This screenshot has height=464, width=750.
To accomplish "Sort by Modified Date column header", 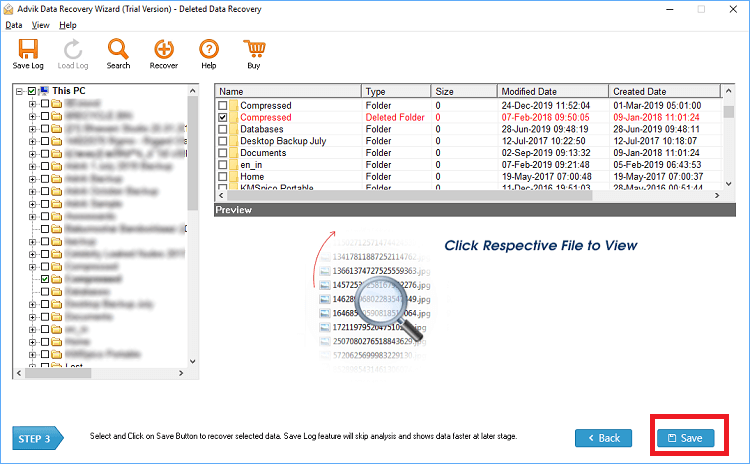I will (x=553, y=91).
